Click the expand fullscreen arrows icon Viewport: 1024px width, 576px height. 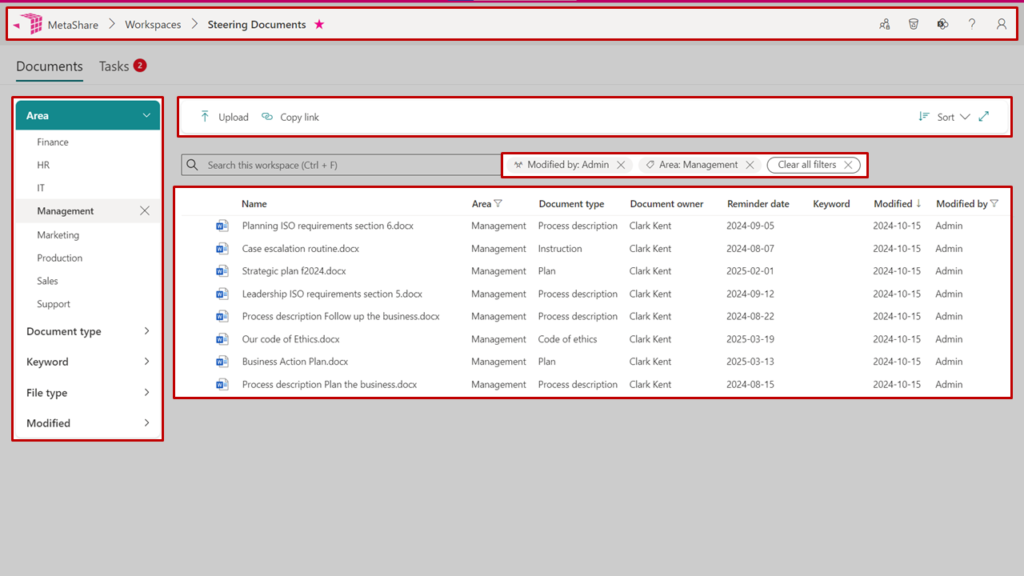(984, 117)
